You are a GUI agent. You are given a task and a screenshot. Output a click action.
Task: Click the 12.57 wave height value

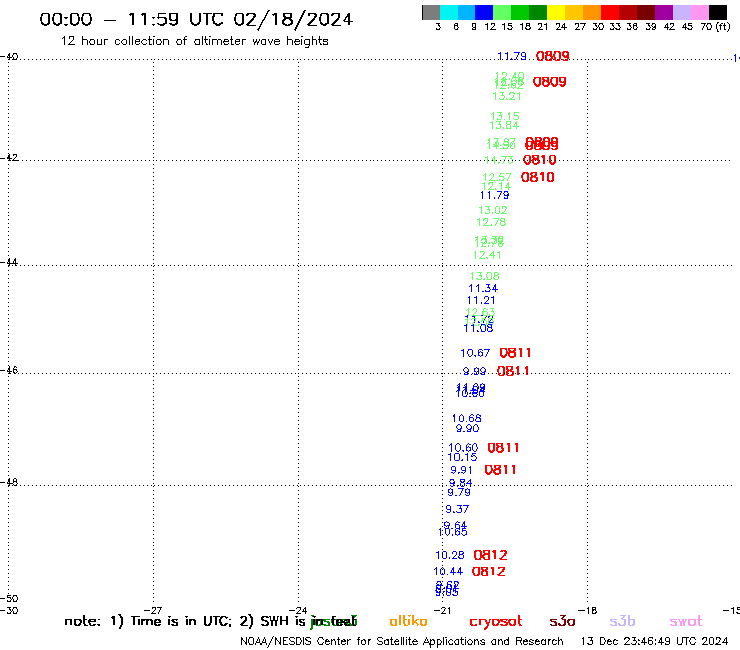tap(497, 177)
